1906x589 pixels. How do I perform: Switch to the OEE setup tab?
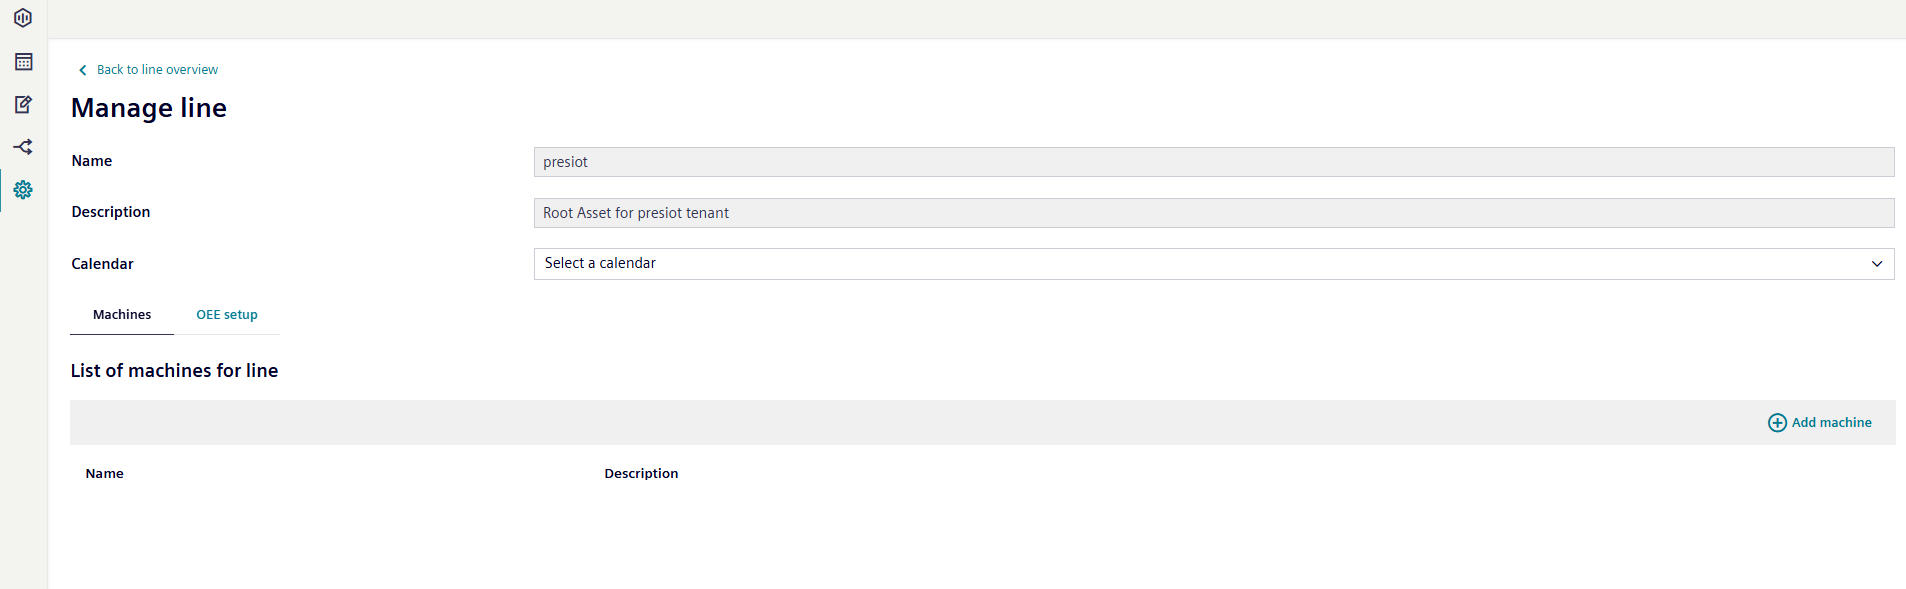pyautogui.click(x=227, y=315)
